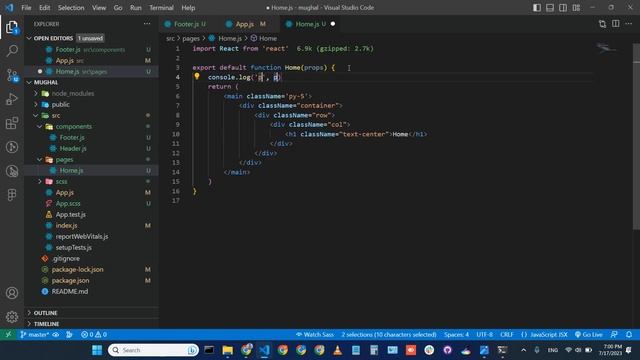Toggle panel layout icon in title bar
The height and width of the screenshot is (360, 640).
click(x=550, y=8)
